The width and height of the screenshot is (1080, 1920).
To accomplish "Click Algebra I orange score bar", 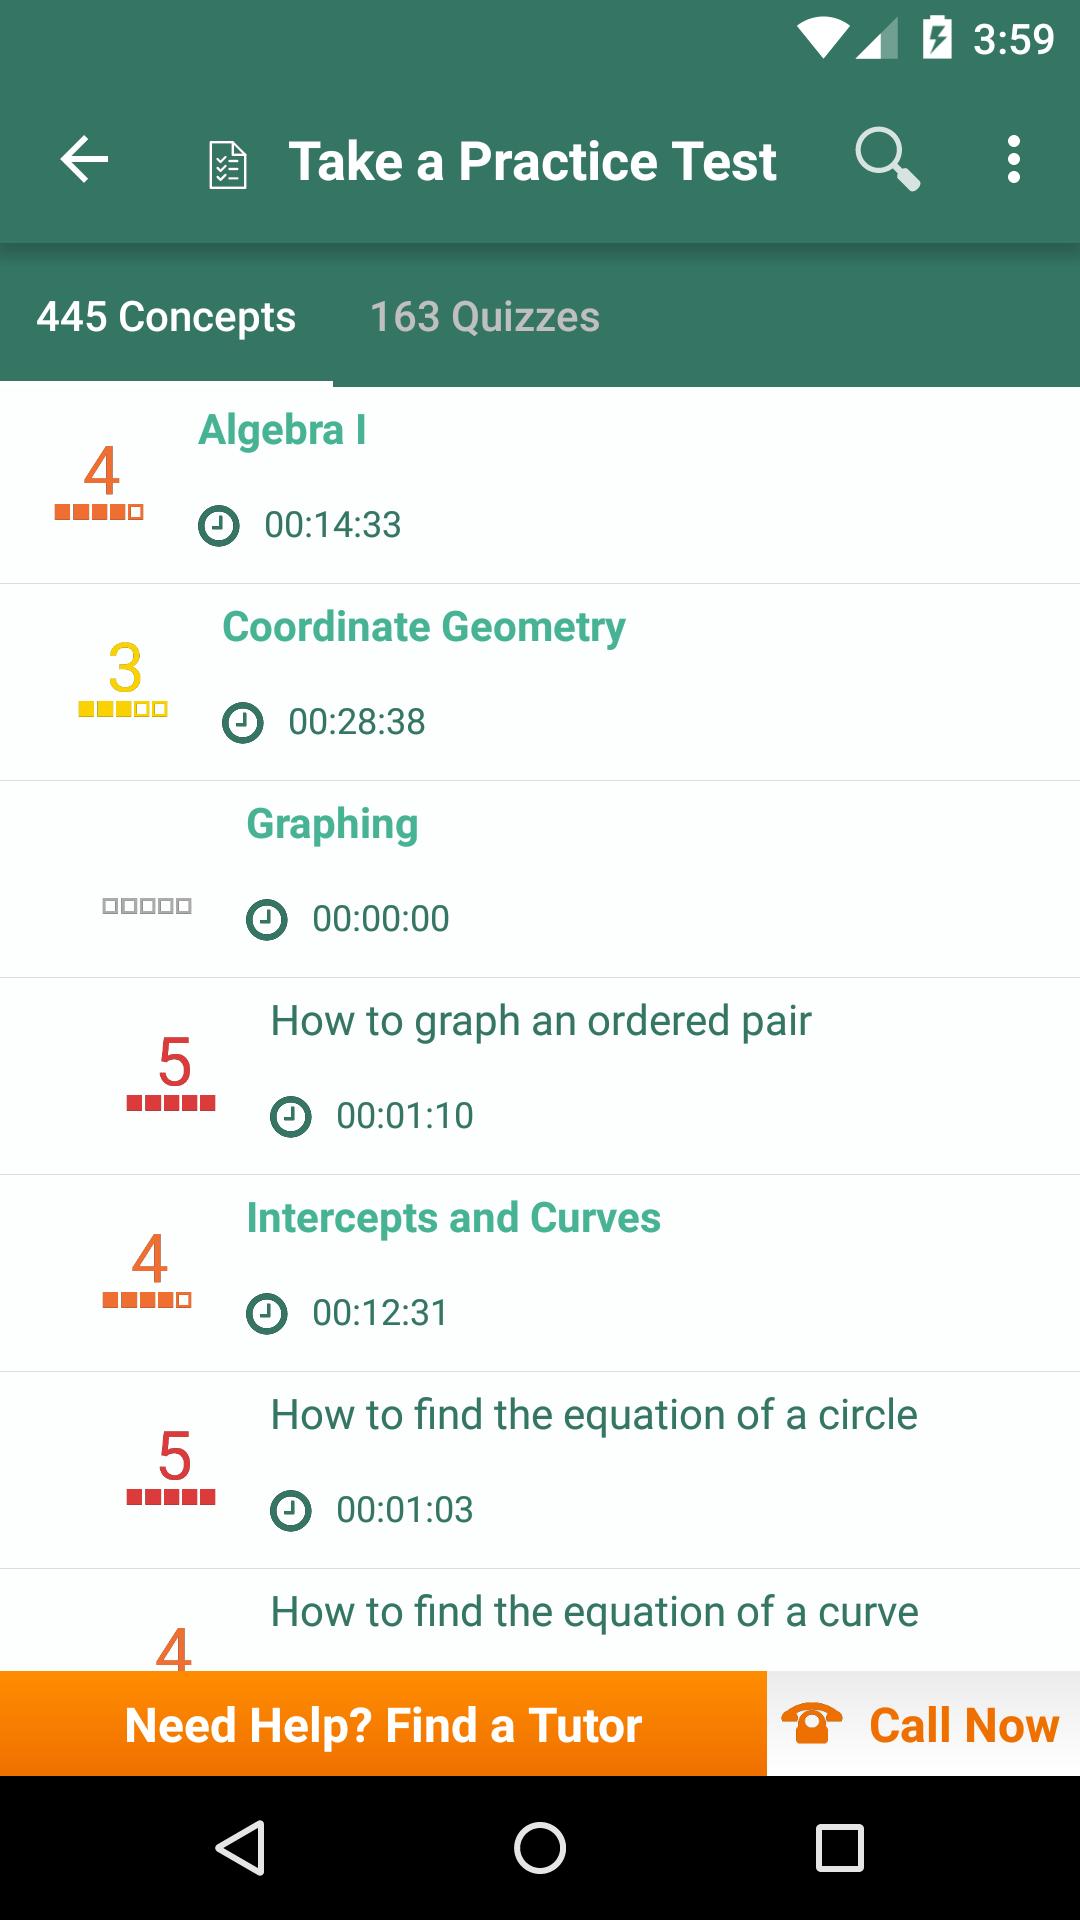I will pyautogui.click(x=99, y=513).
